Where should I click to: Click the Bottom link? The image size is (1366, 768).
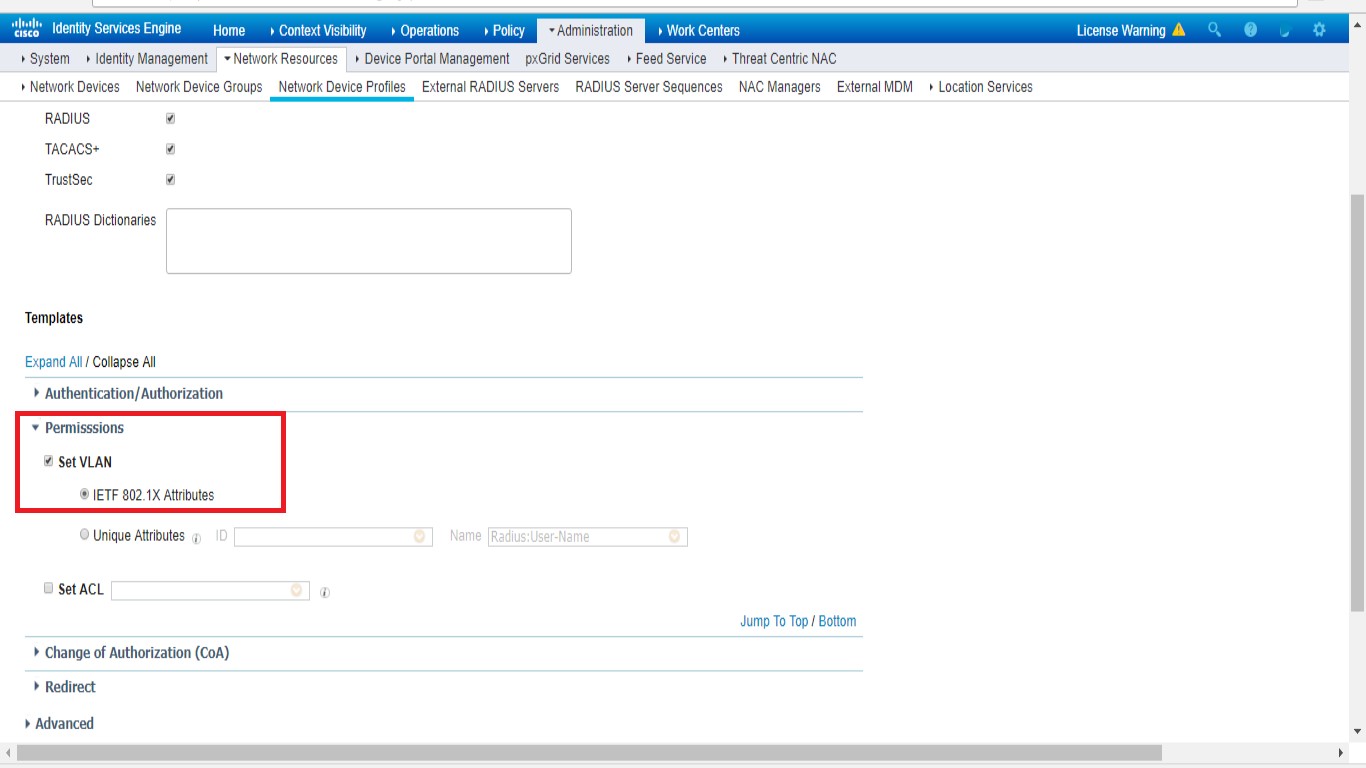[837, 621]
